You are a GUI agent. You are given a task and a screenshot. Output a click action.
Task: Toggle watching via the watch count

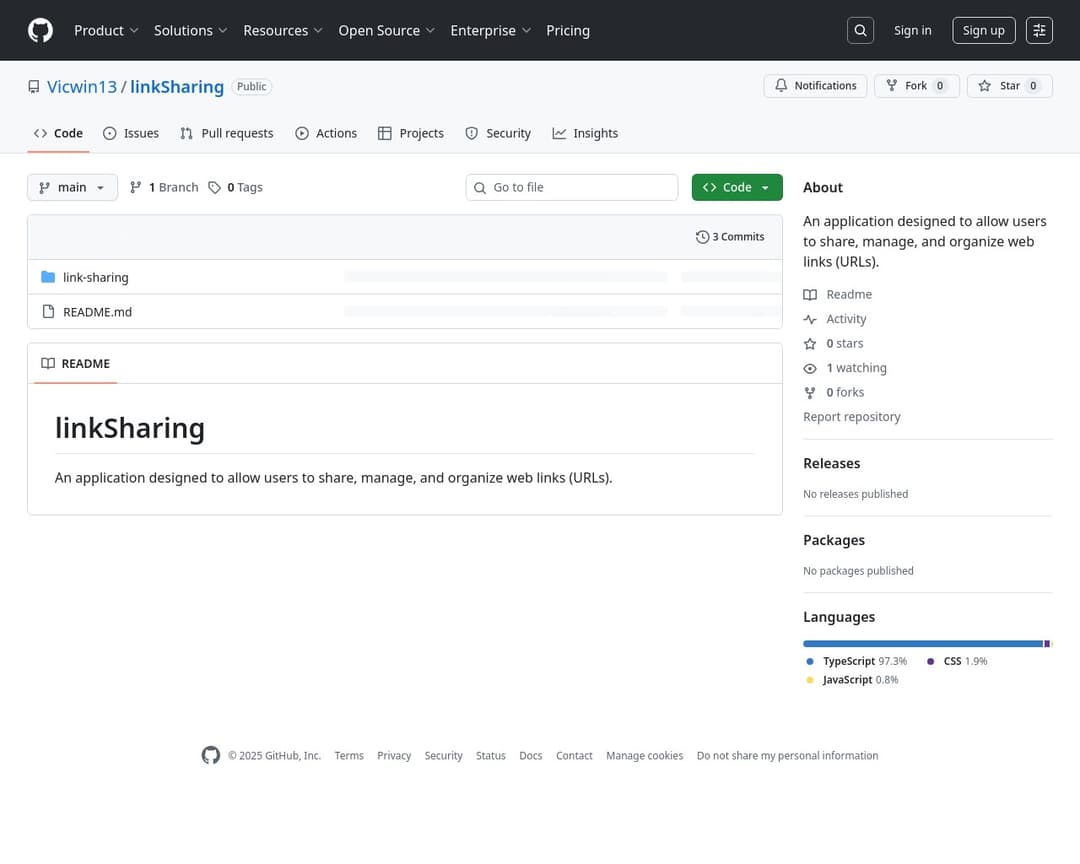pos(856,367)
